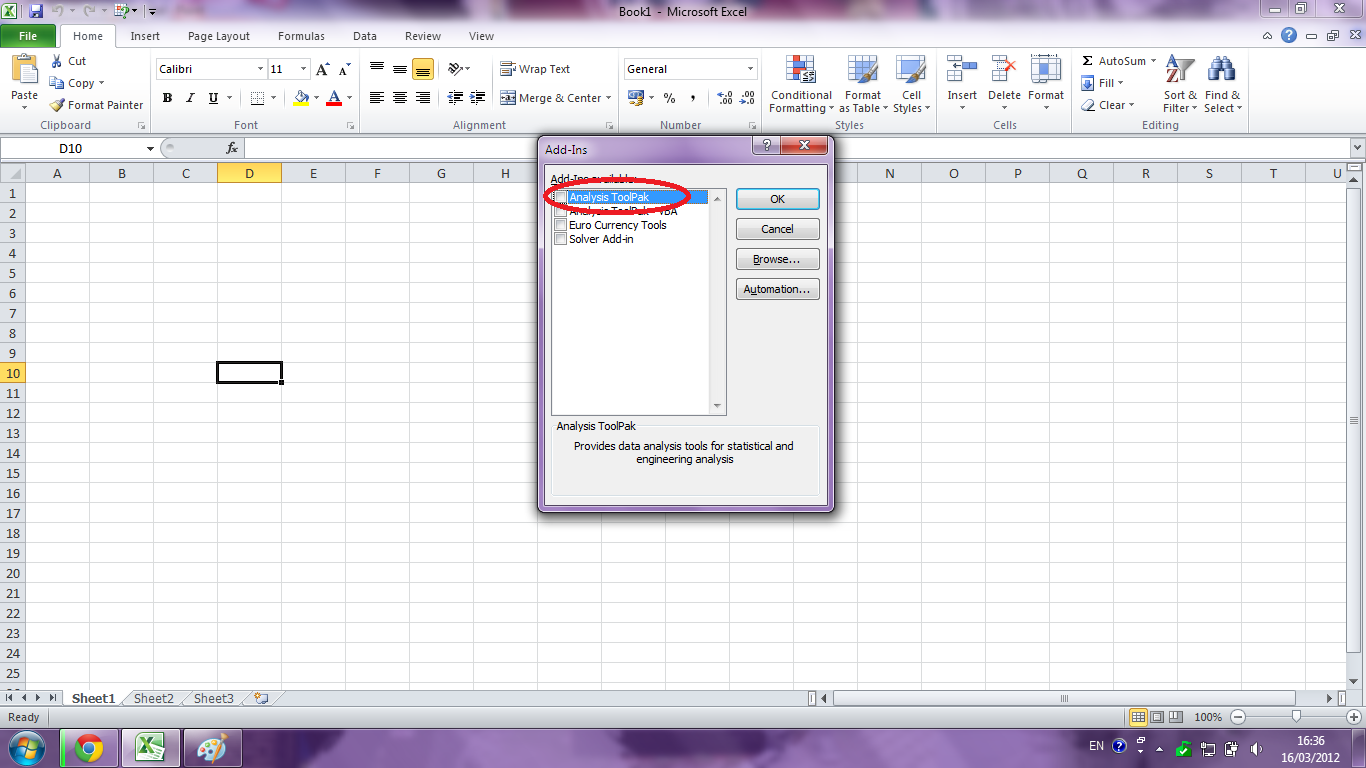Screen dimensions: 1366x768
Task: Open the font size dropdown
Action: click(304, 69)
